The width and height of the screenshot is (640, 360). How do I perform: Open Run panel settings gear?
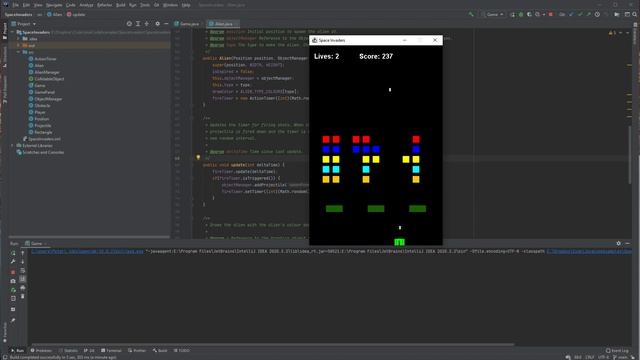(618, 243)
